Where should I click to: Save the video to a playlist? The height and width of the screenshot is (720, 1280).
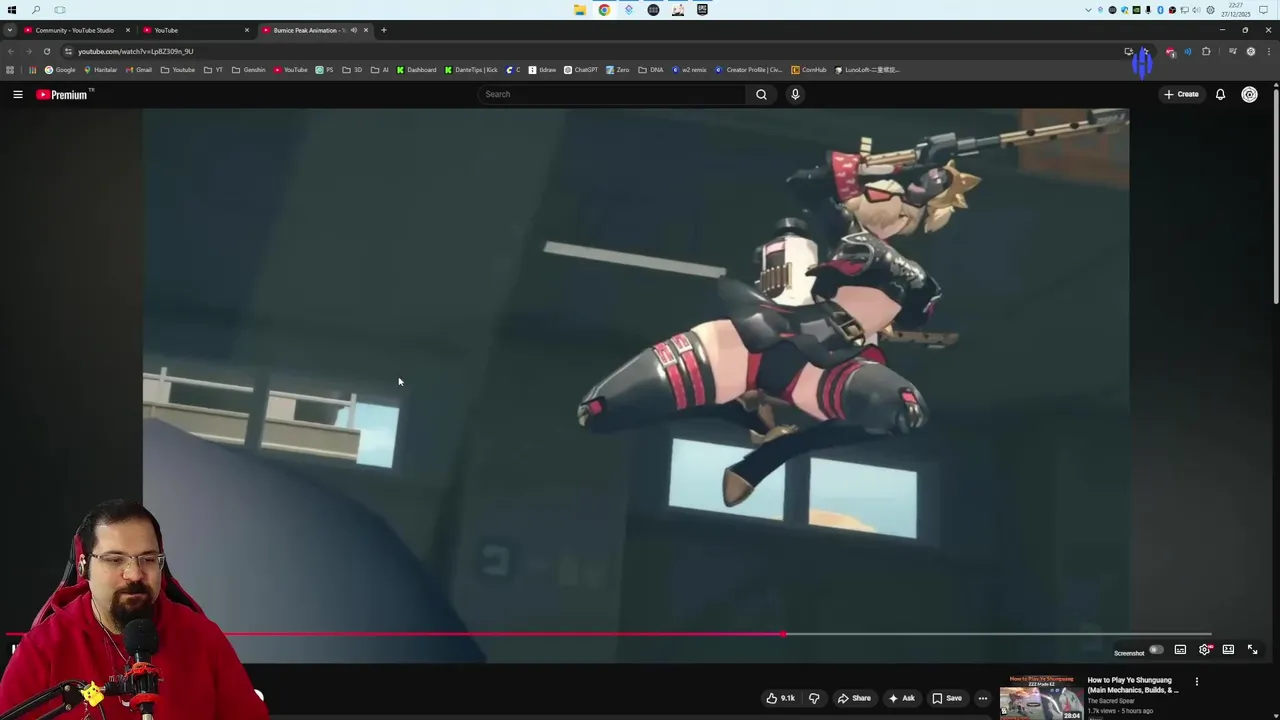tap(947, 698)
